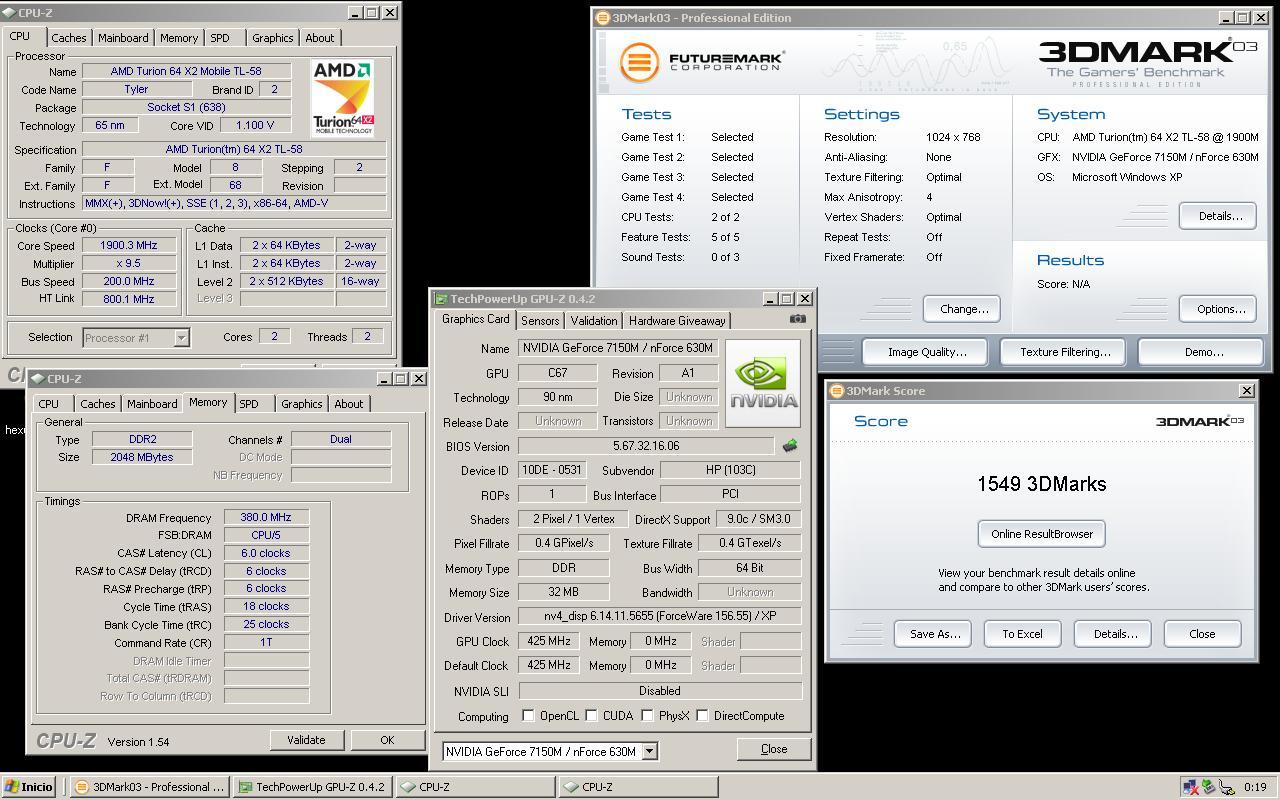This screenshot has height=800, width=1280.
Task: Select the CPU tab in lower CPU-Z
Action: (48, 404)
